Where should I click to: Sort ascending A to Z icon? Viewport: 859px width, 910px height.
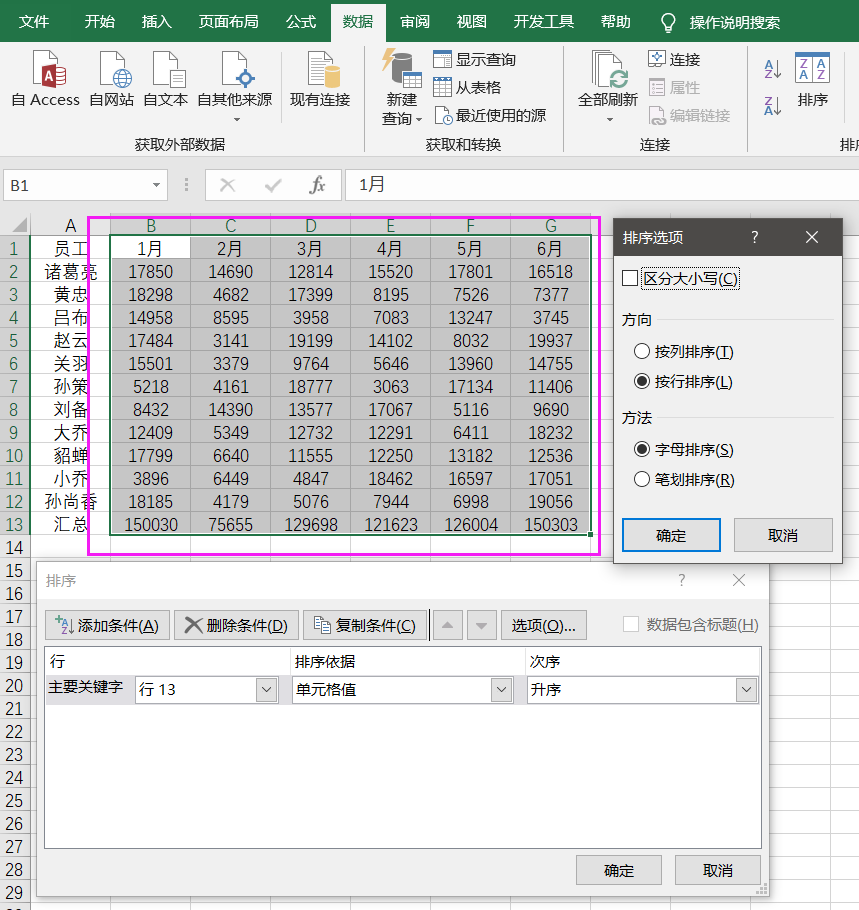pyautogui.click(x=773, y=69)
